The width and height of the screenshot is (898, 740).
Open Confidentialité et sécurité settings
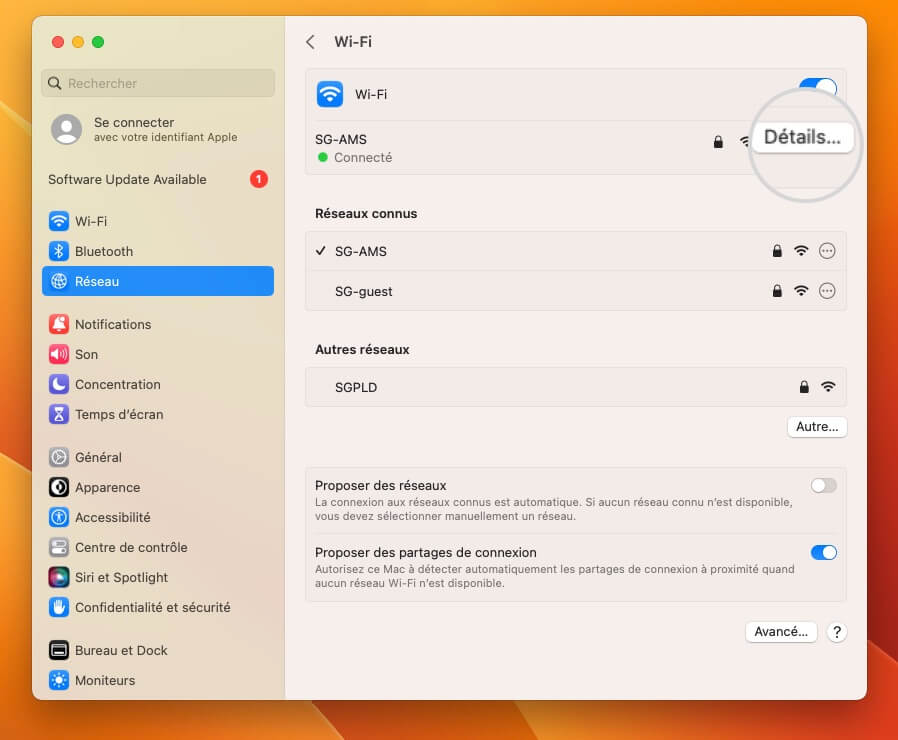coord(157,607)
